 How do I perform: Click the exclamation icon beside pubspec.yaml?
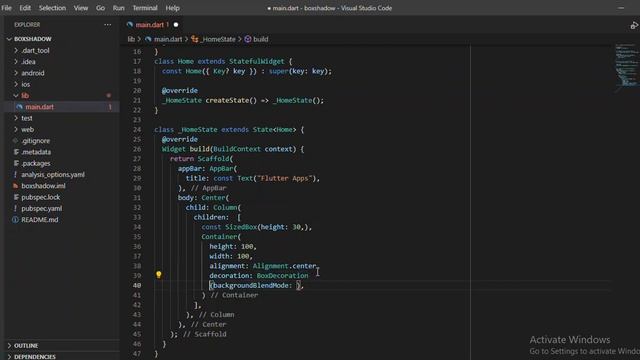pos(16,208)
